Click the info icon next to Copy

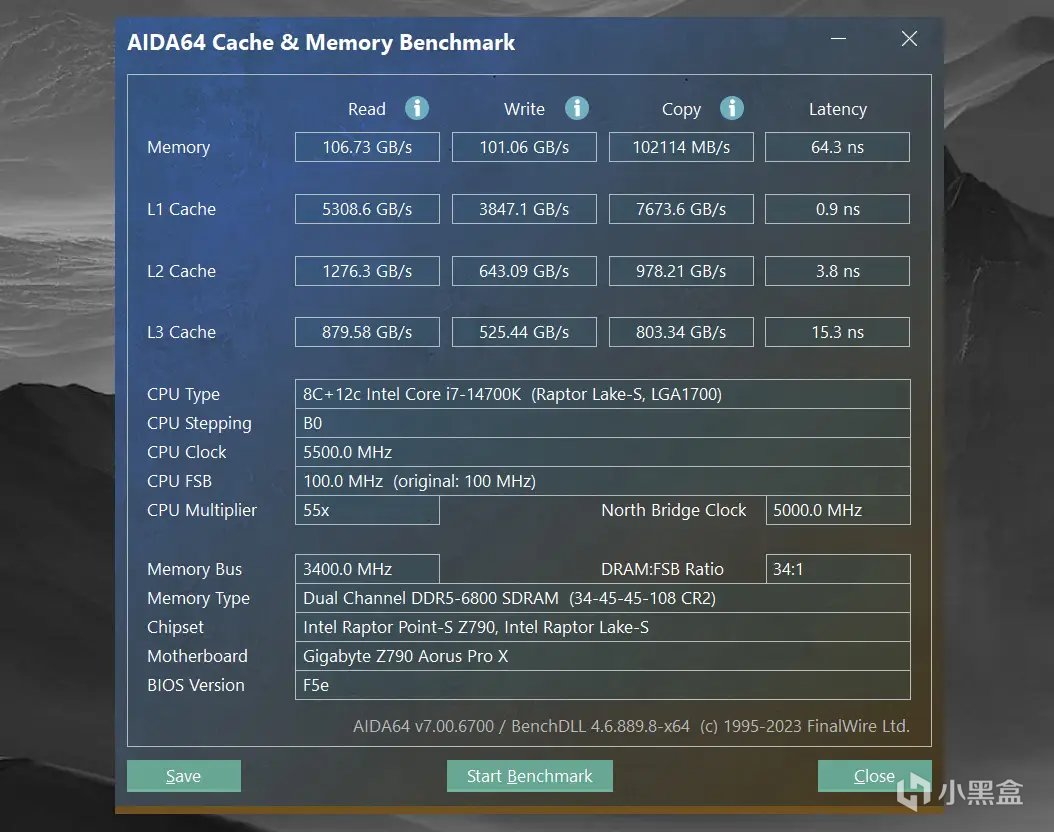point(731,108)
